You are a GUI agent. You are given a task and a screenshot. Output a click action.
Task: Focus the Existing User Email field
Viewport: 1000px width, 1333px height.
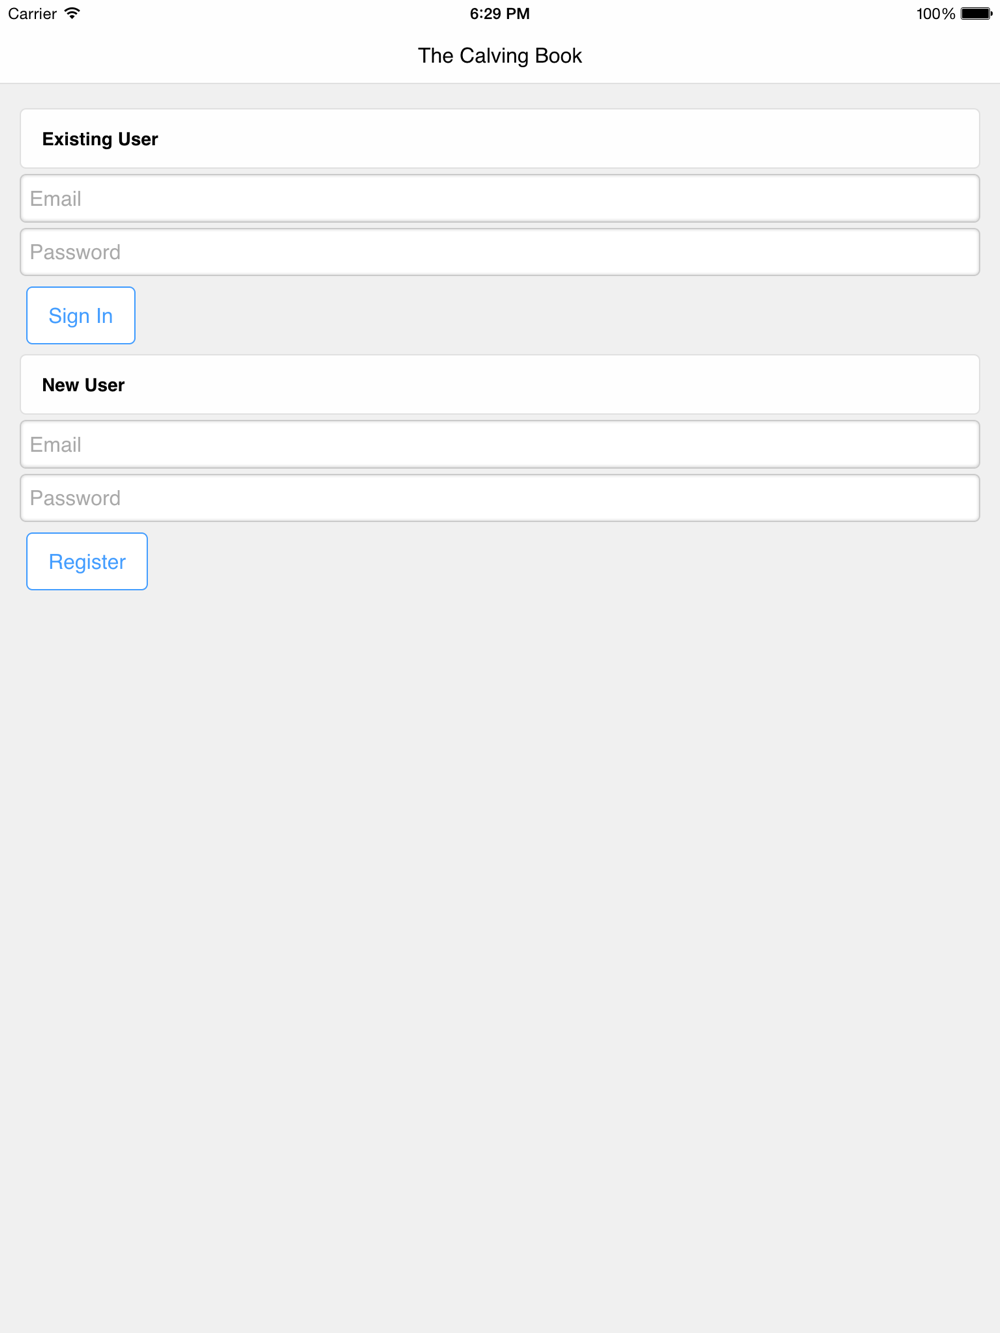point(499,199)
